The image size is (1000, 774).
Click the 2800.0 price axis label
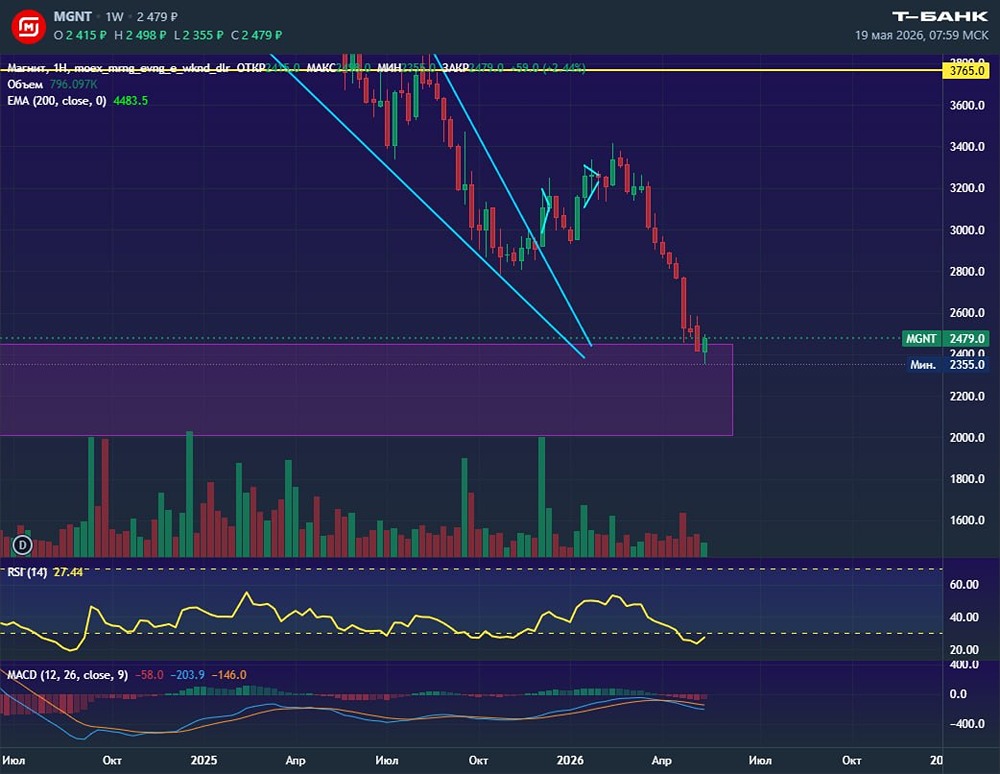point(967,272)
